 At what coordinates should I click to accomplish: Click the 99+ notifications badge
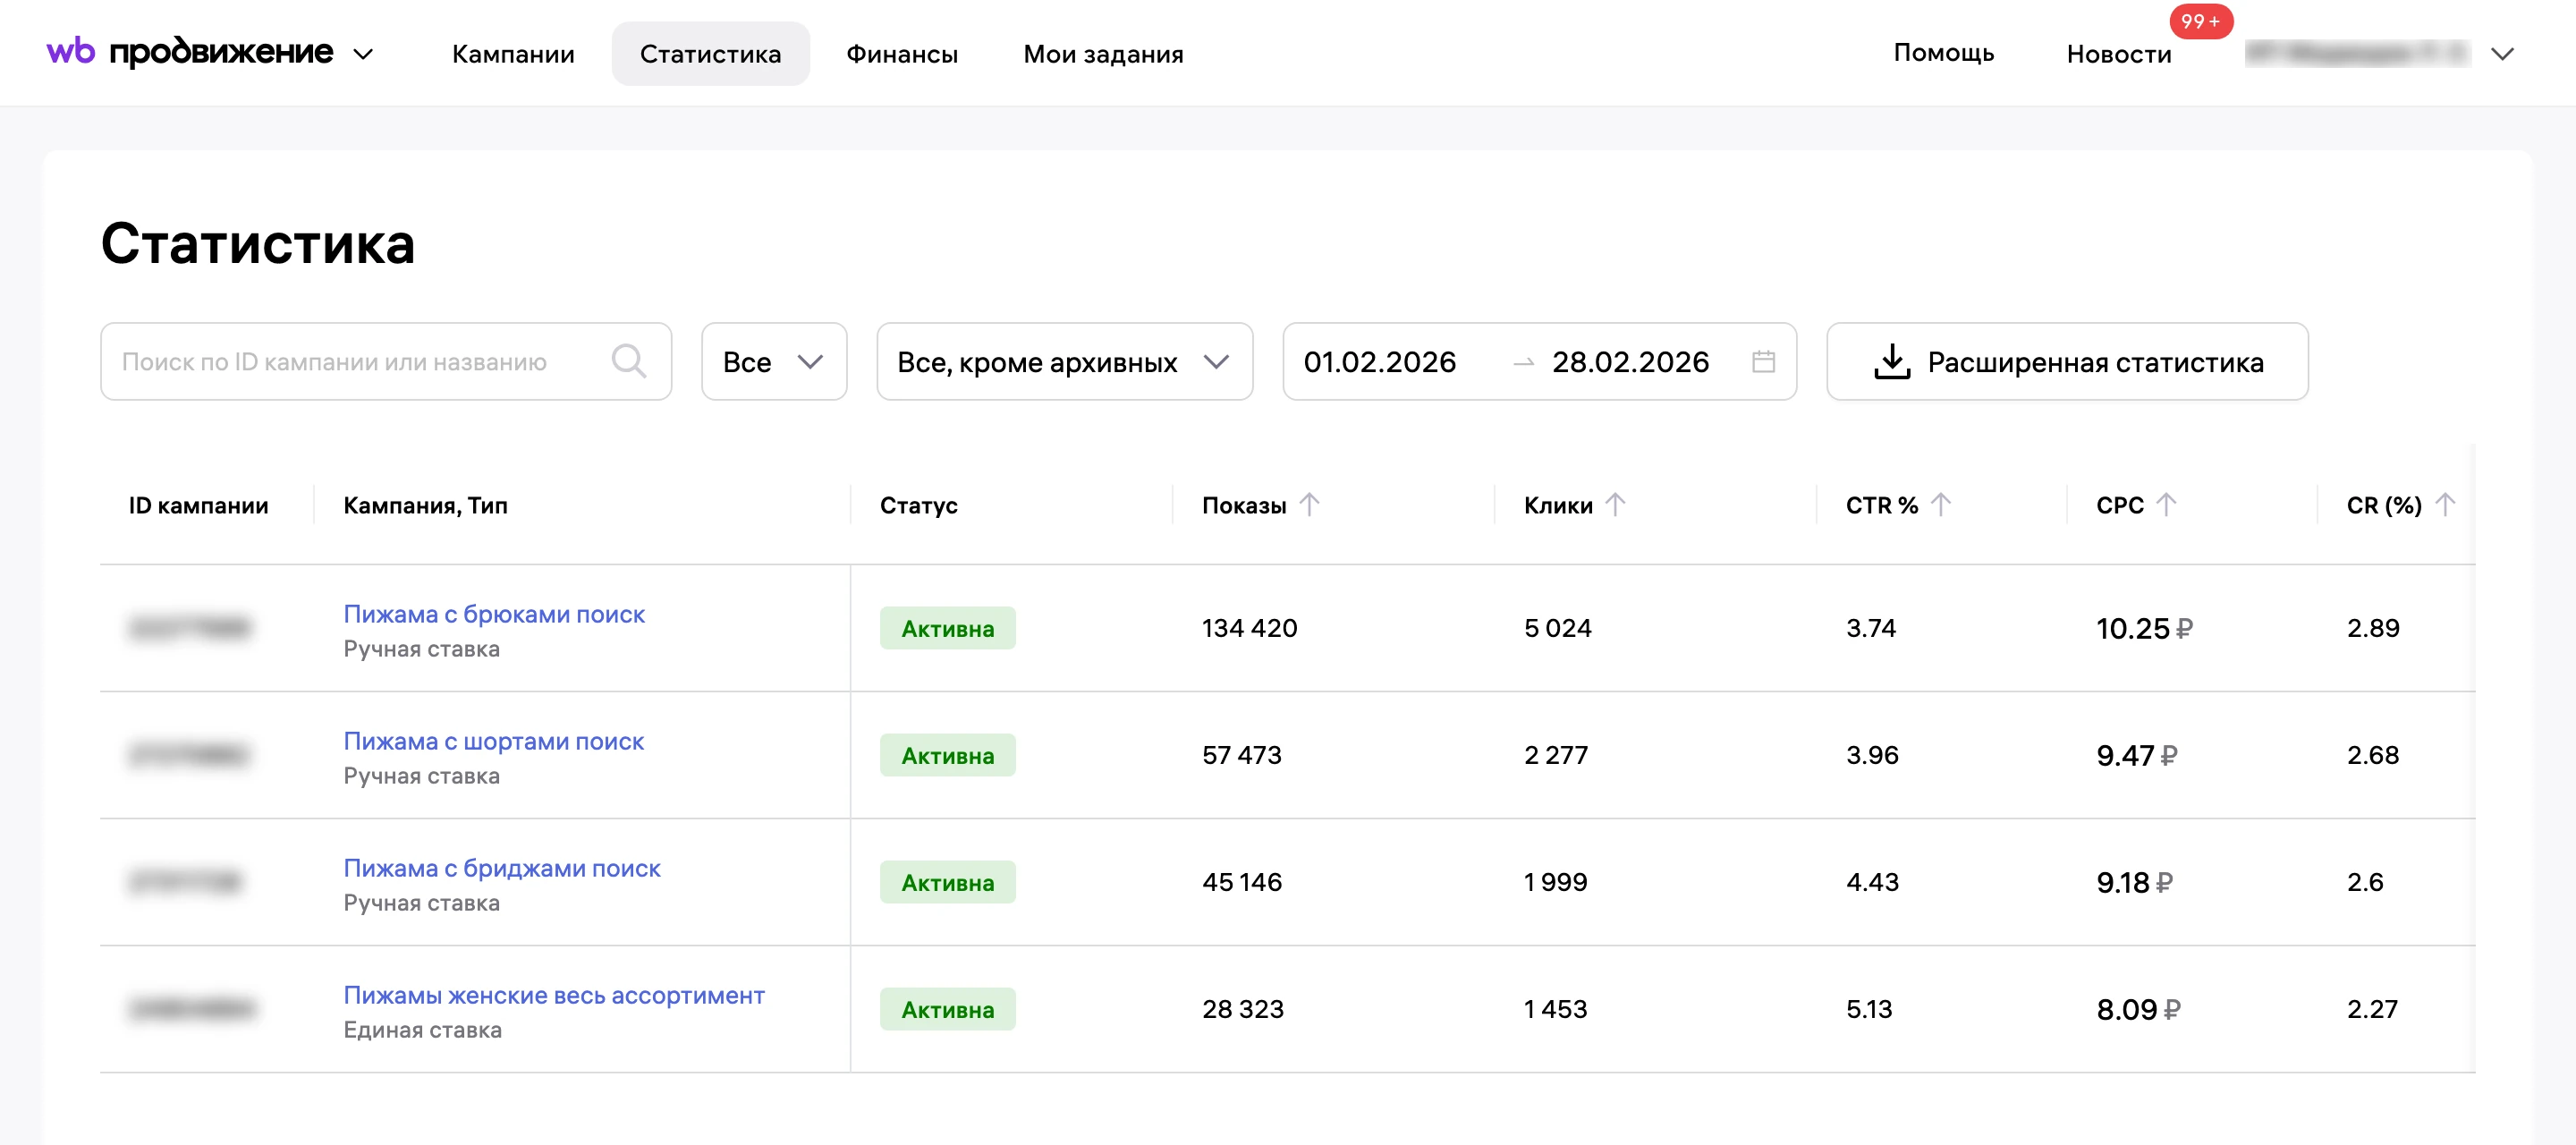[x=2200, y=21]
